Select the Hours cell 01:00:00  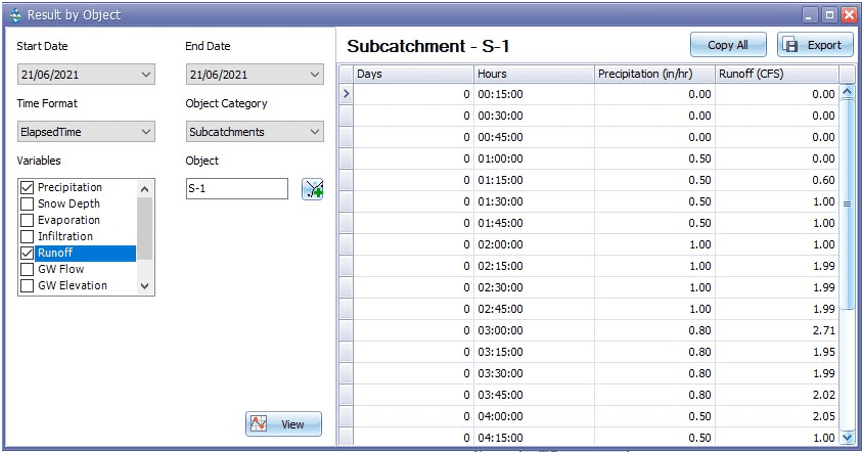[x=534, y=159]
